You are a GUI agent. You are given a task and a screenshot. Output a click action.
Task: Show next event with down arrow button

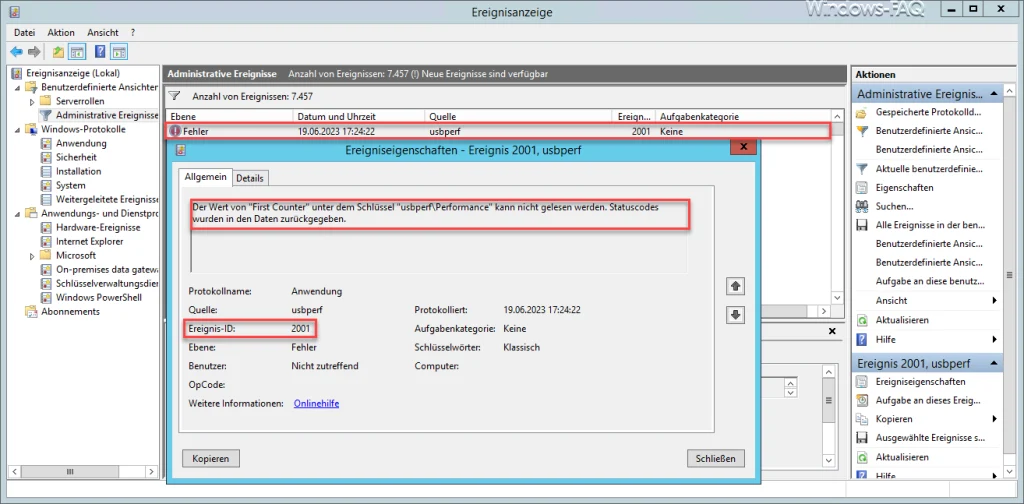click(735, 315)
